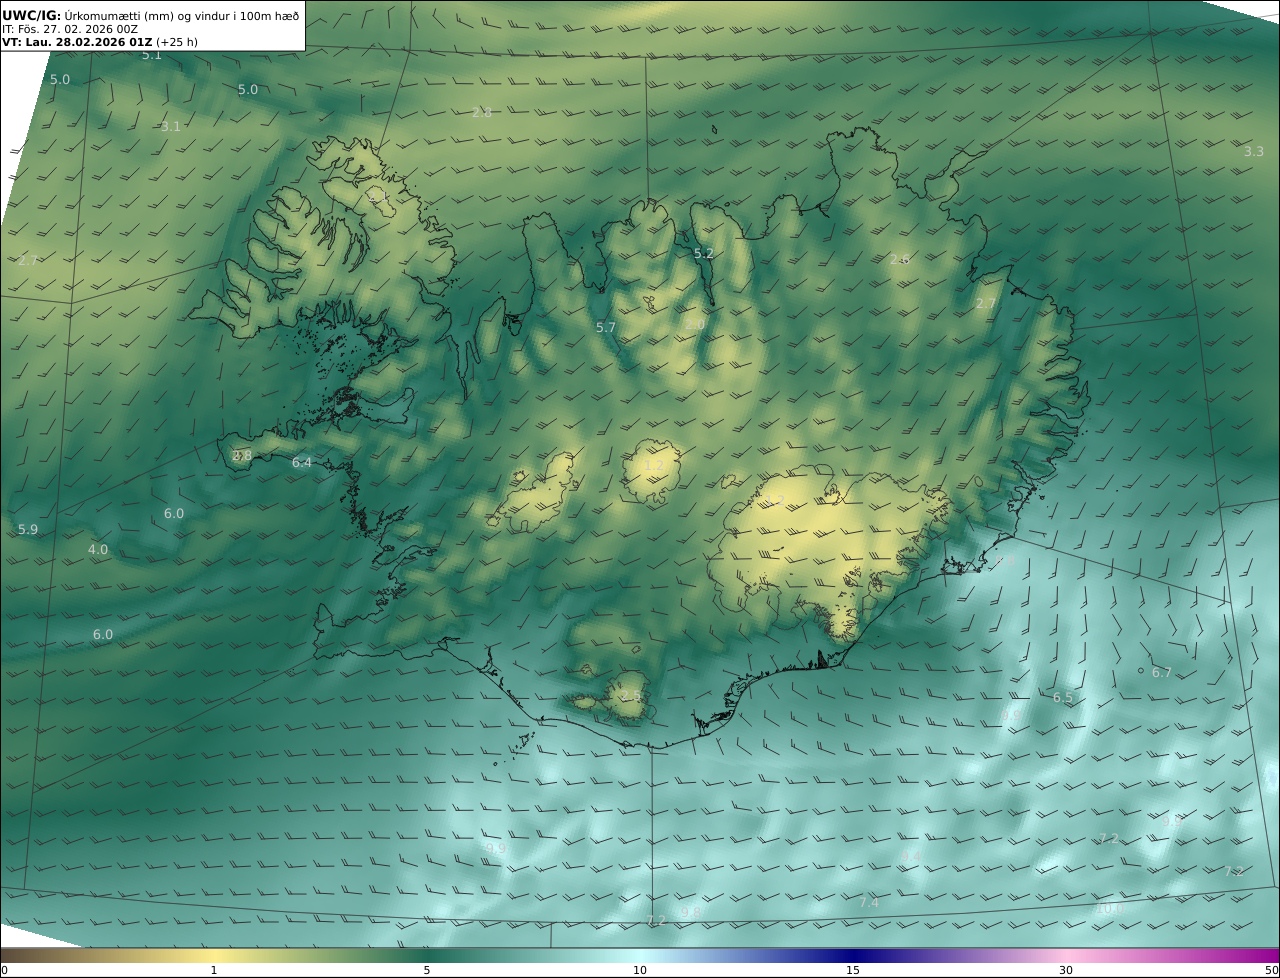
Task: Click the "3.3" value label on the map
Action: coord(1254,151)
